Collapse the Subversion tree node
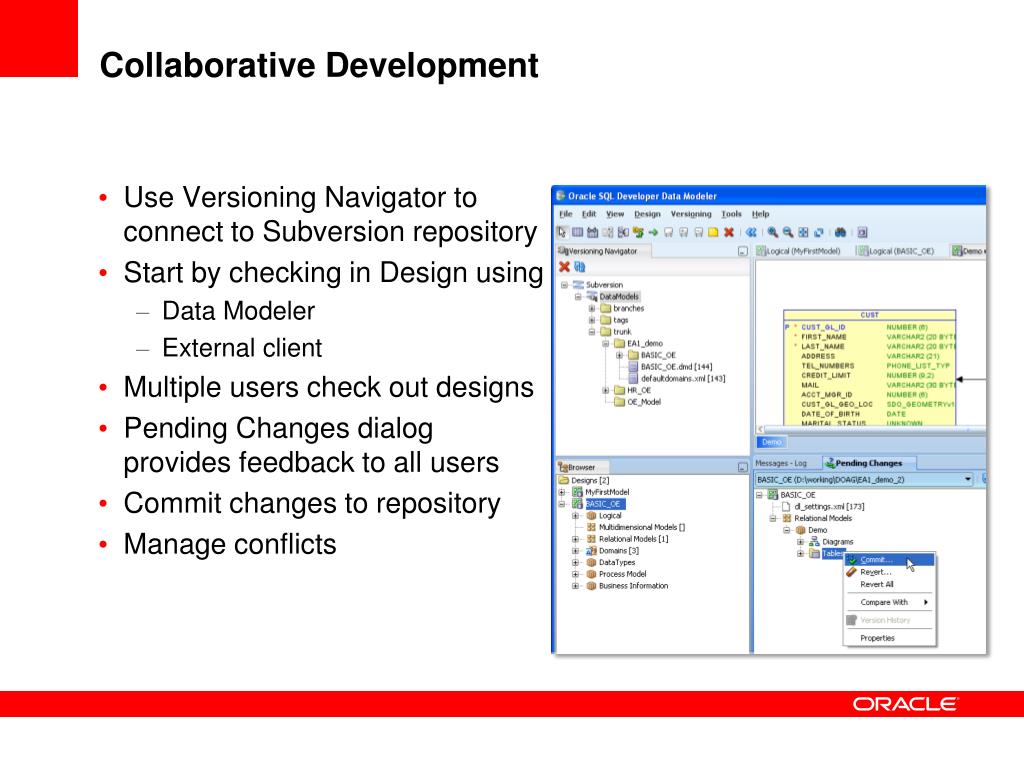Image resolution: width=1024 pixels, height=768 pixels. click(x=564, y=285)
